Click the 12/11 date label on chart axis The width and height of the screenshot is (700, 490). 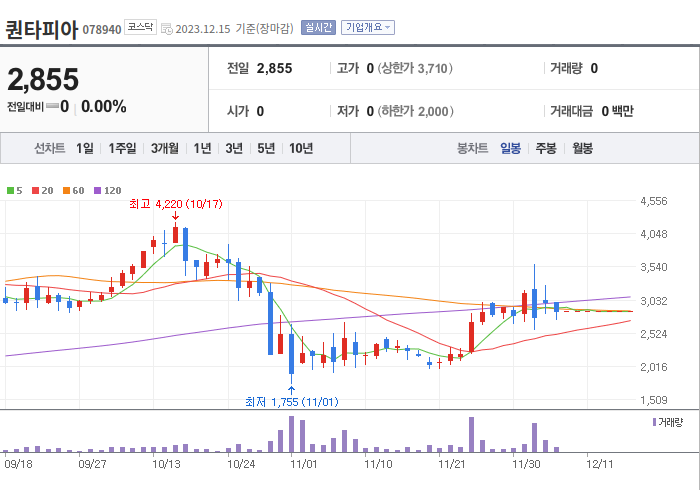(600, 464)
